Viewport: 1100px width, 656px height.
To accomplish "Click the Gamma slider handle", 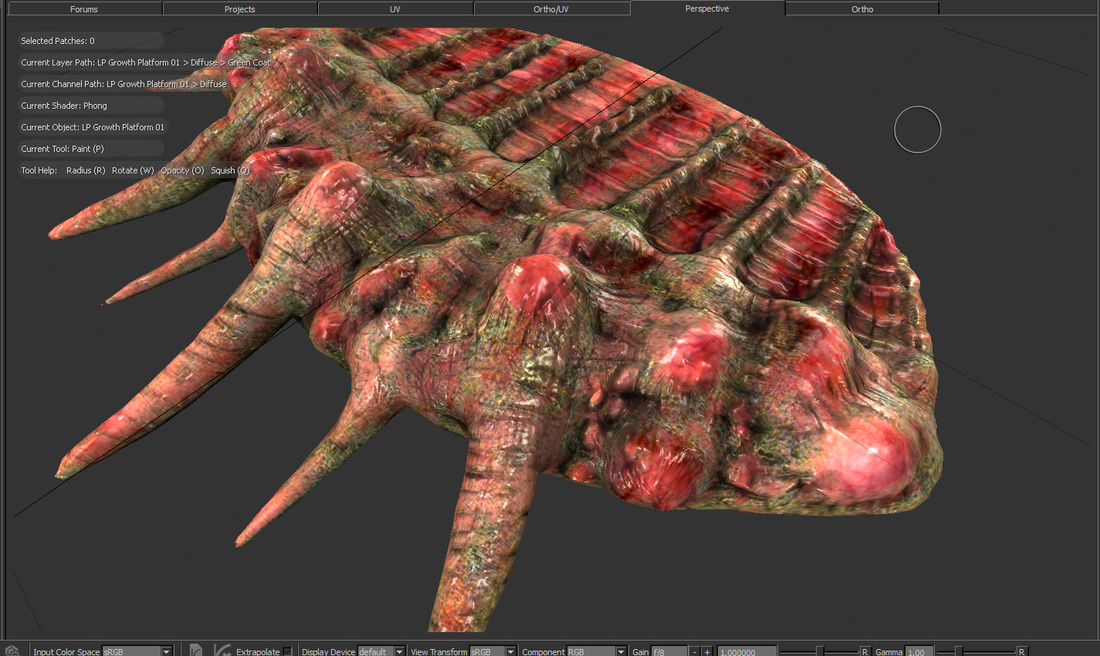I will click(958, 652).
